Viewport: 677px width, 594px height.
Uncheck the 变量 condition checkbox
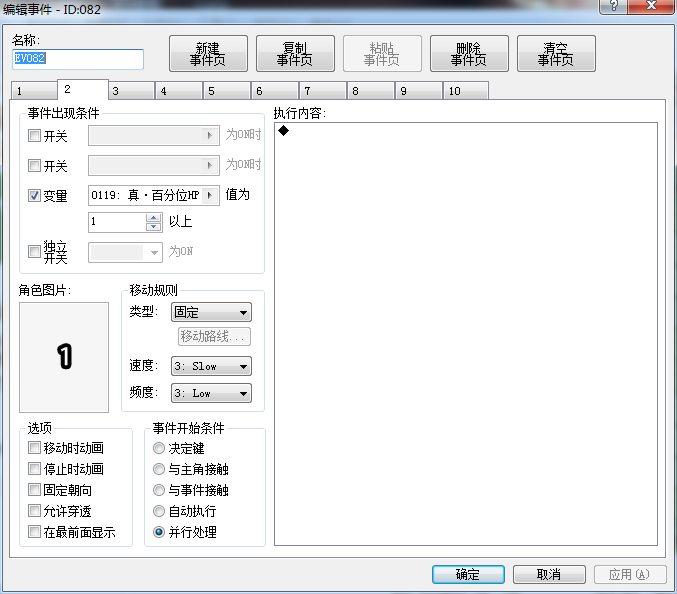pos(34,195)
